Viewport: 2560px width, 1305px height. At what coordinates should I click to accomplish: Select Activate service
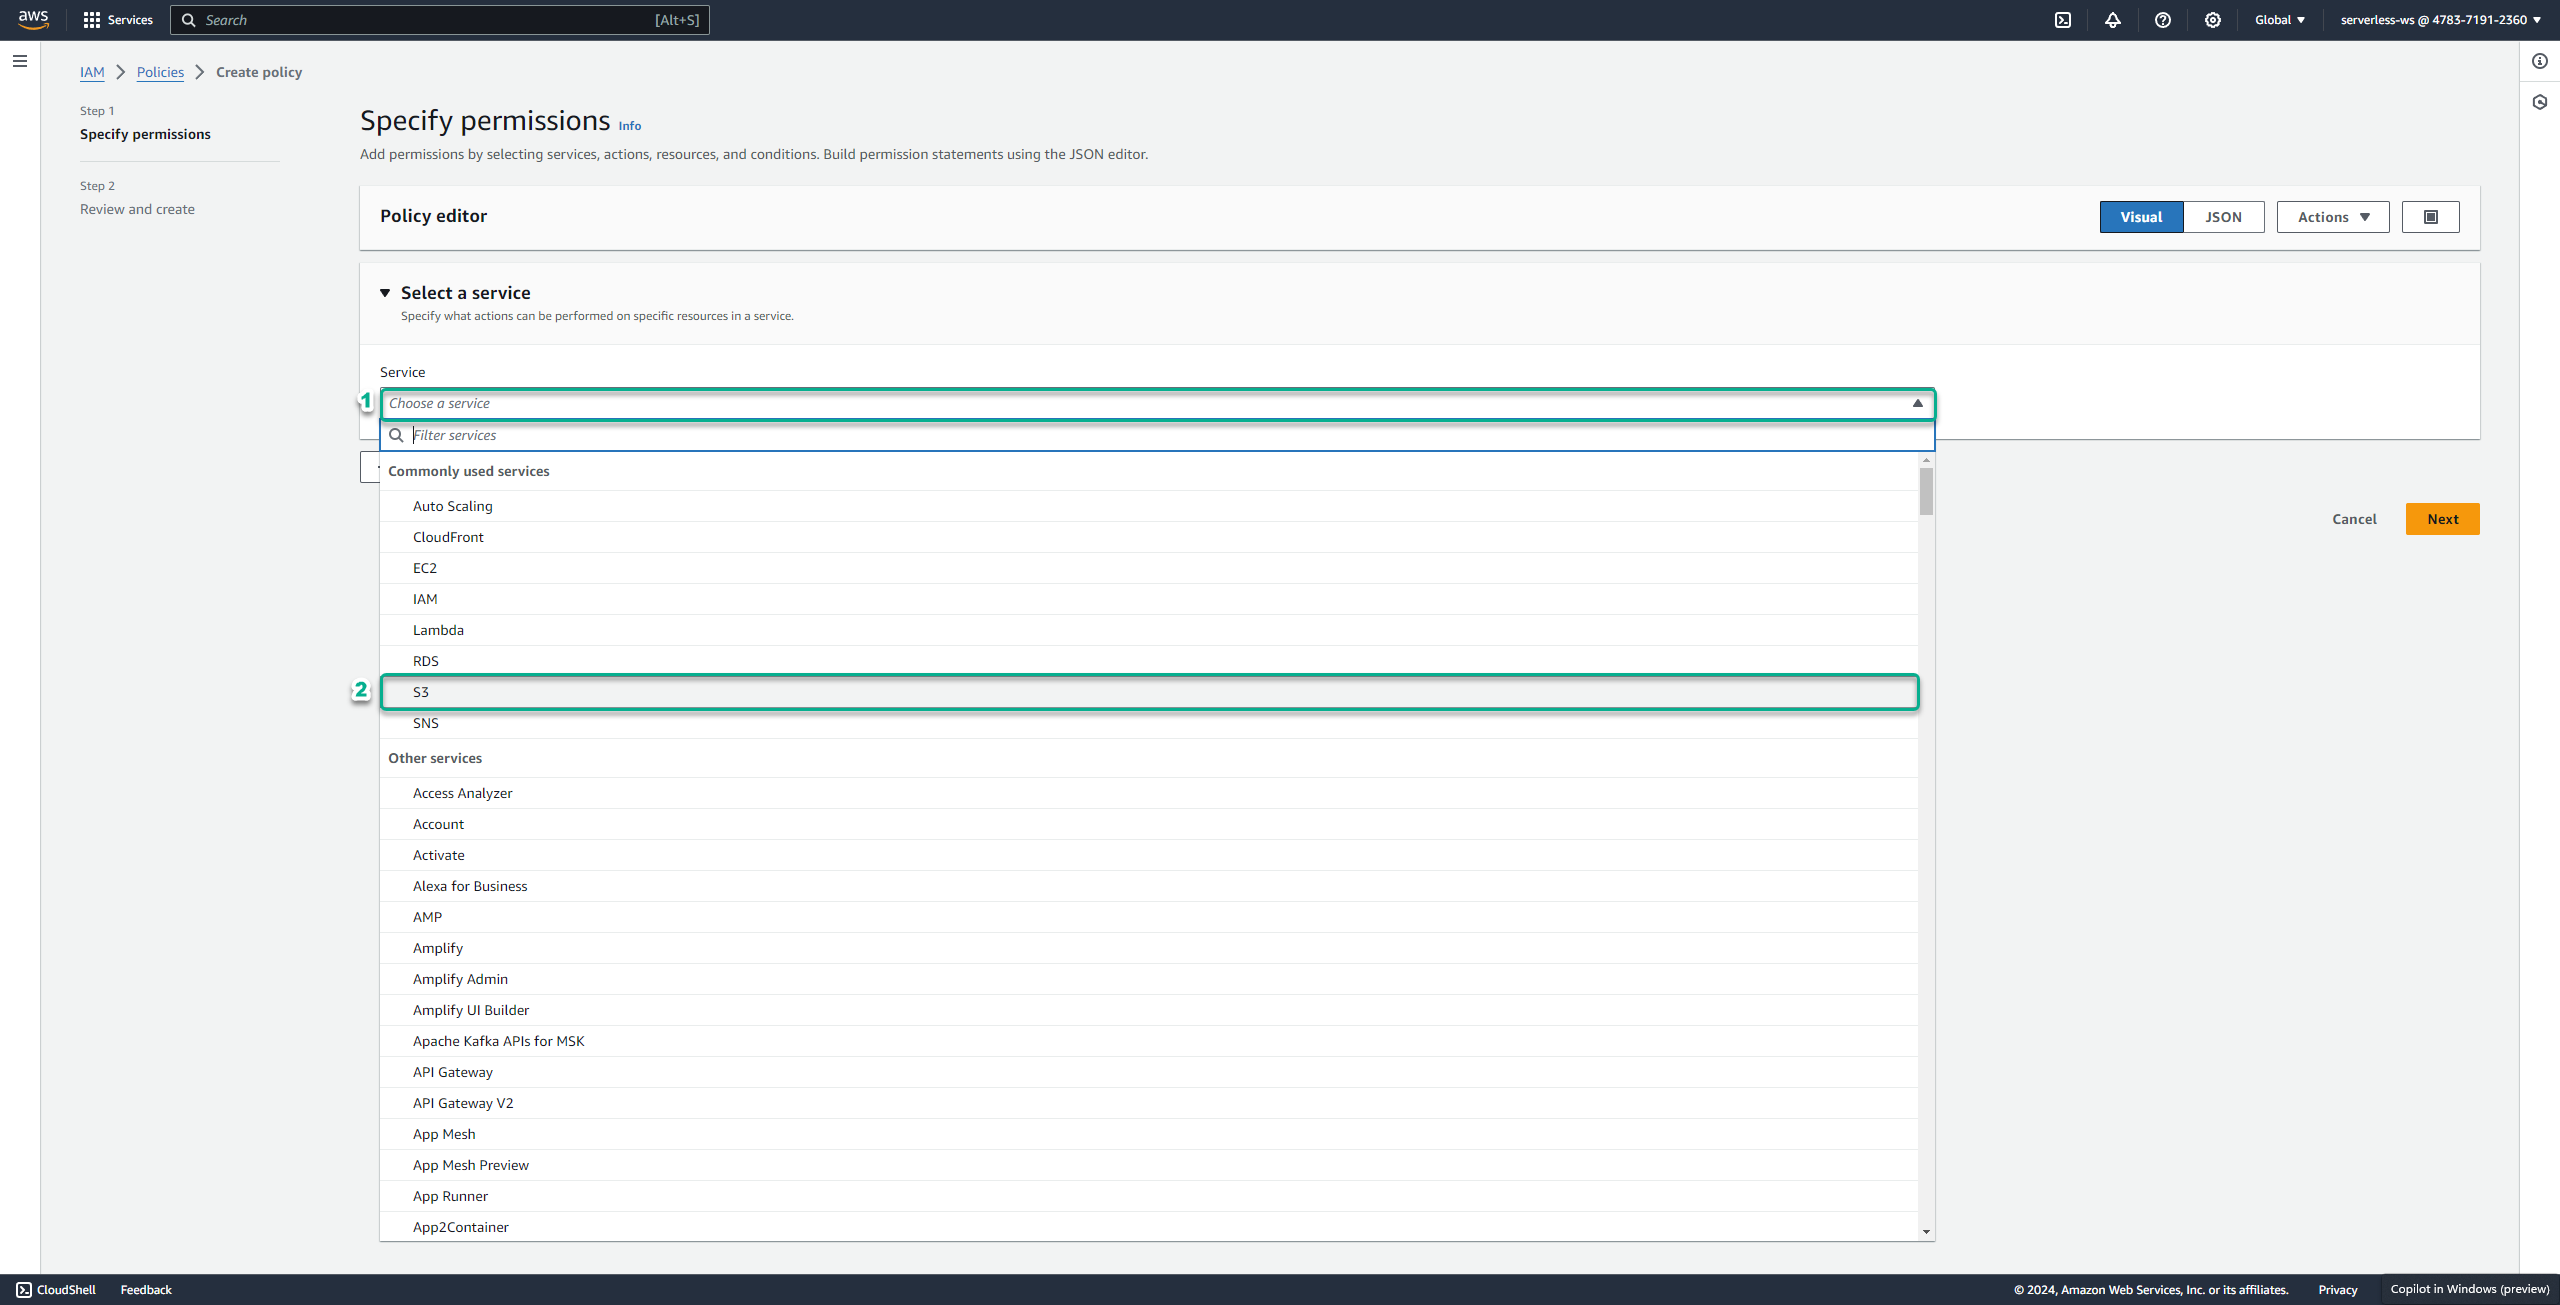(1149, 855)
